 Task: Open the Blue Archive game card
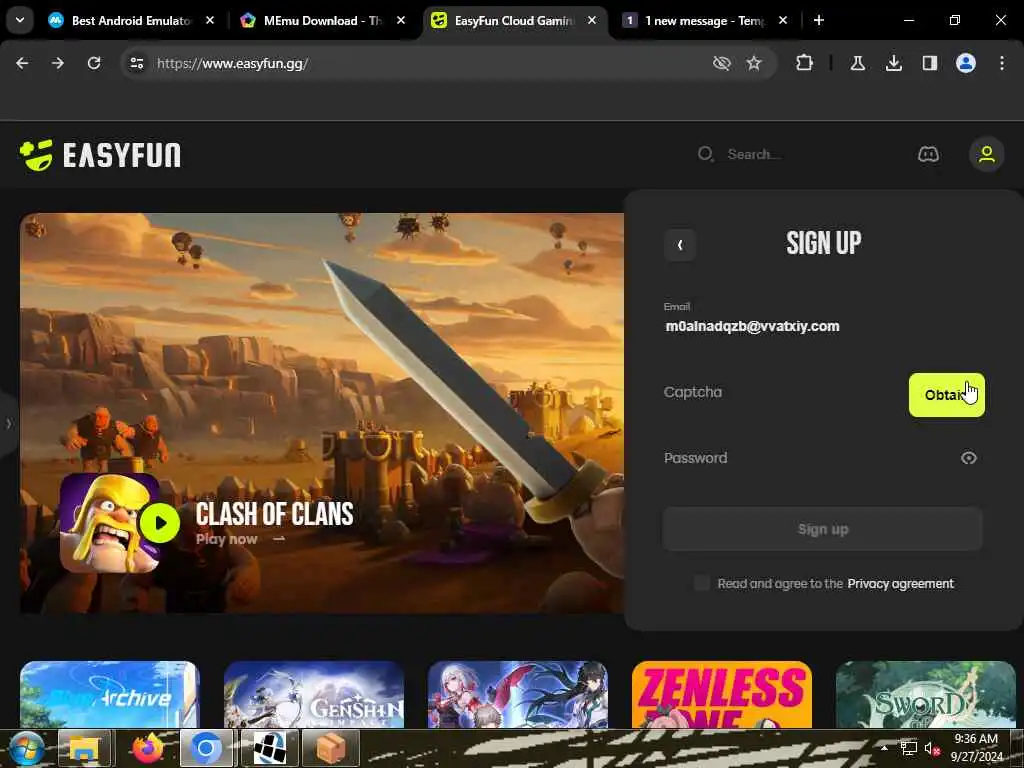[x=110, y=694]
